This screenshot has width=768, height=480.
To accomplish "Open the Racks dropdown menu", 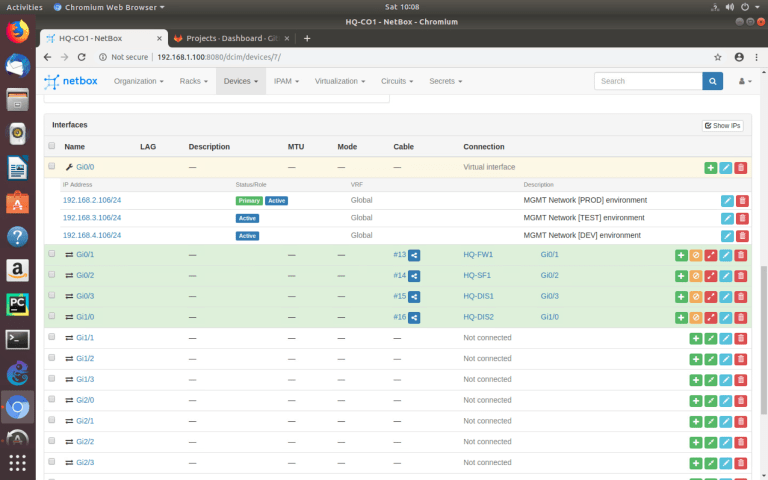I will pyautogui.click(x=193, y=81).
